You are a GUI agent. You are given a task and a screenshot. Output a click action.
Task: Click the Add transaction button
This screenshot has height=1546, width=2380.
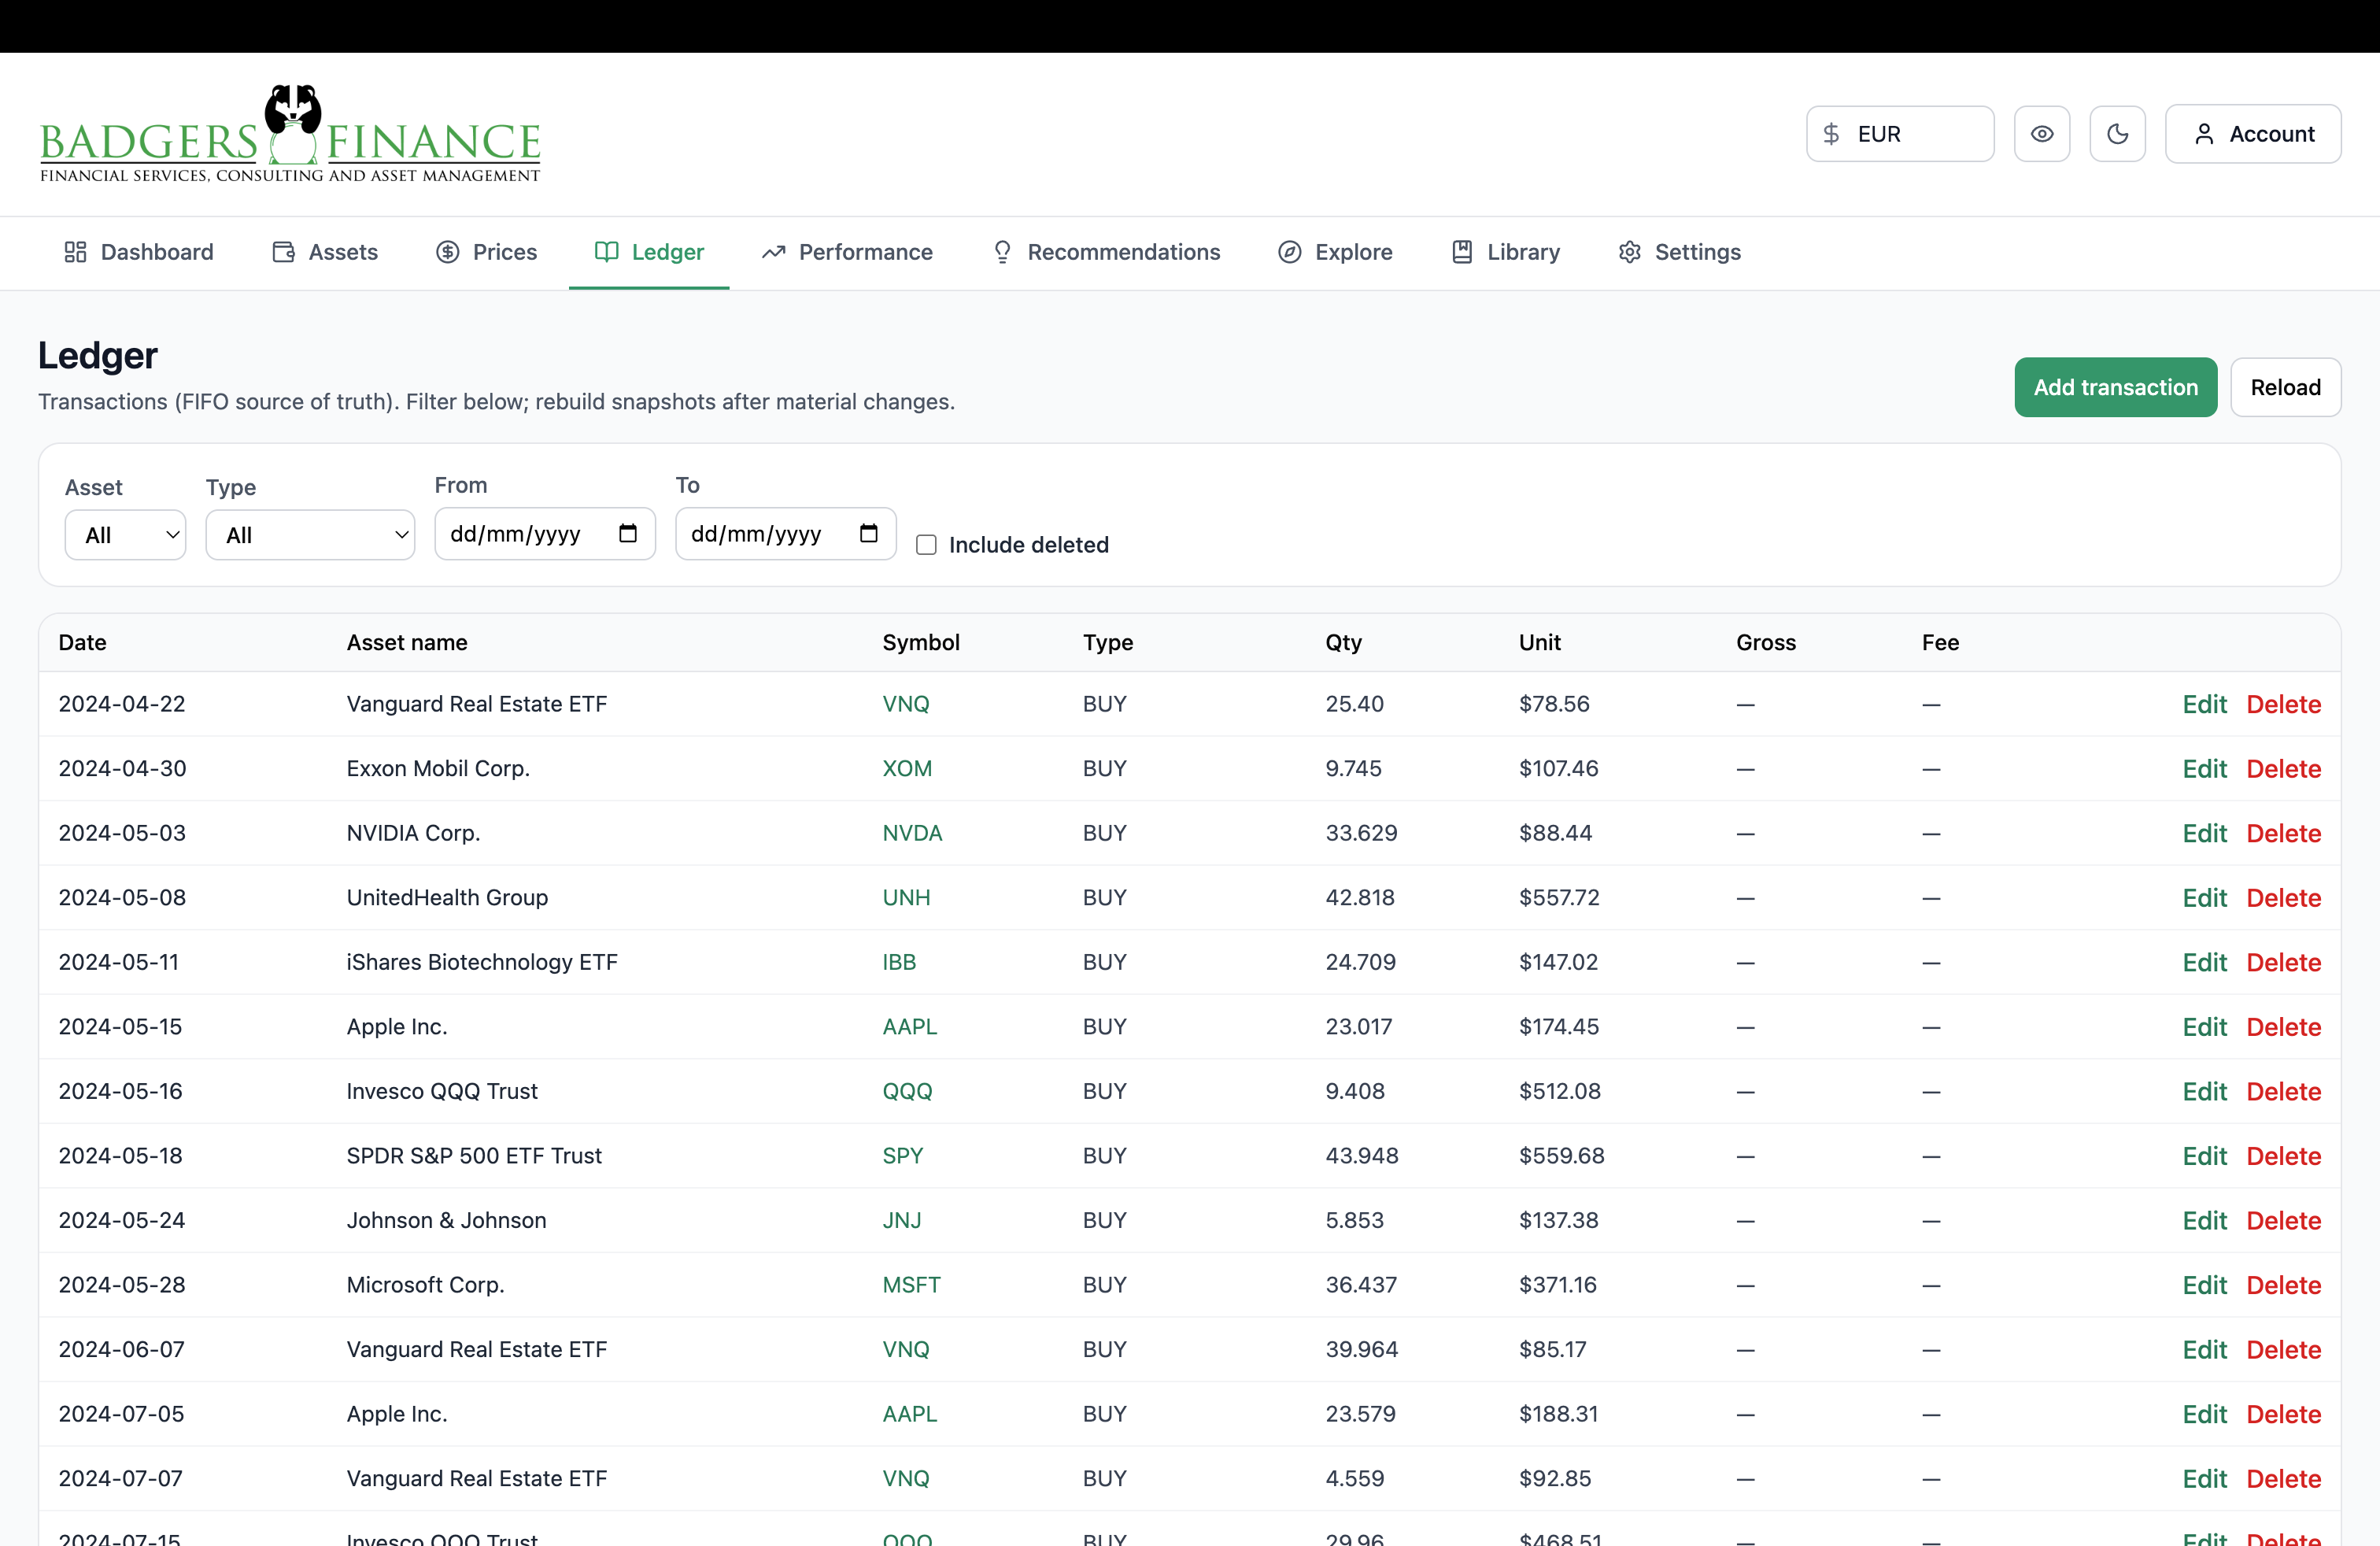click(2116, 387)
